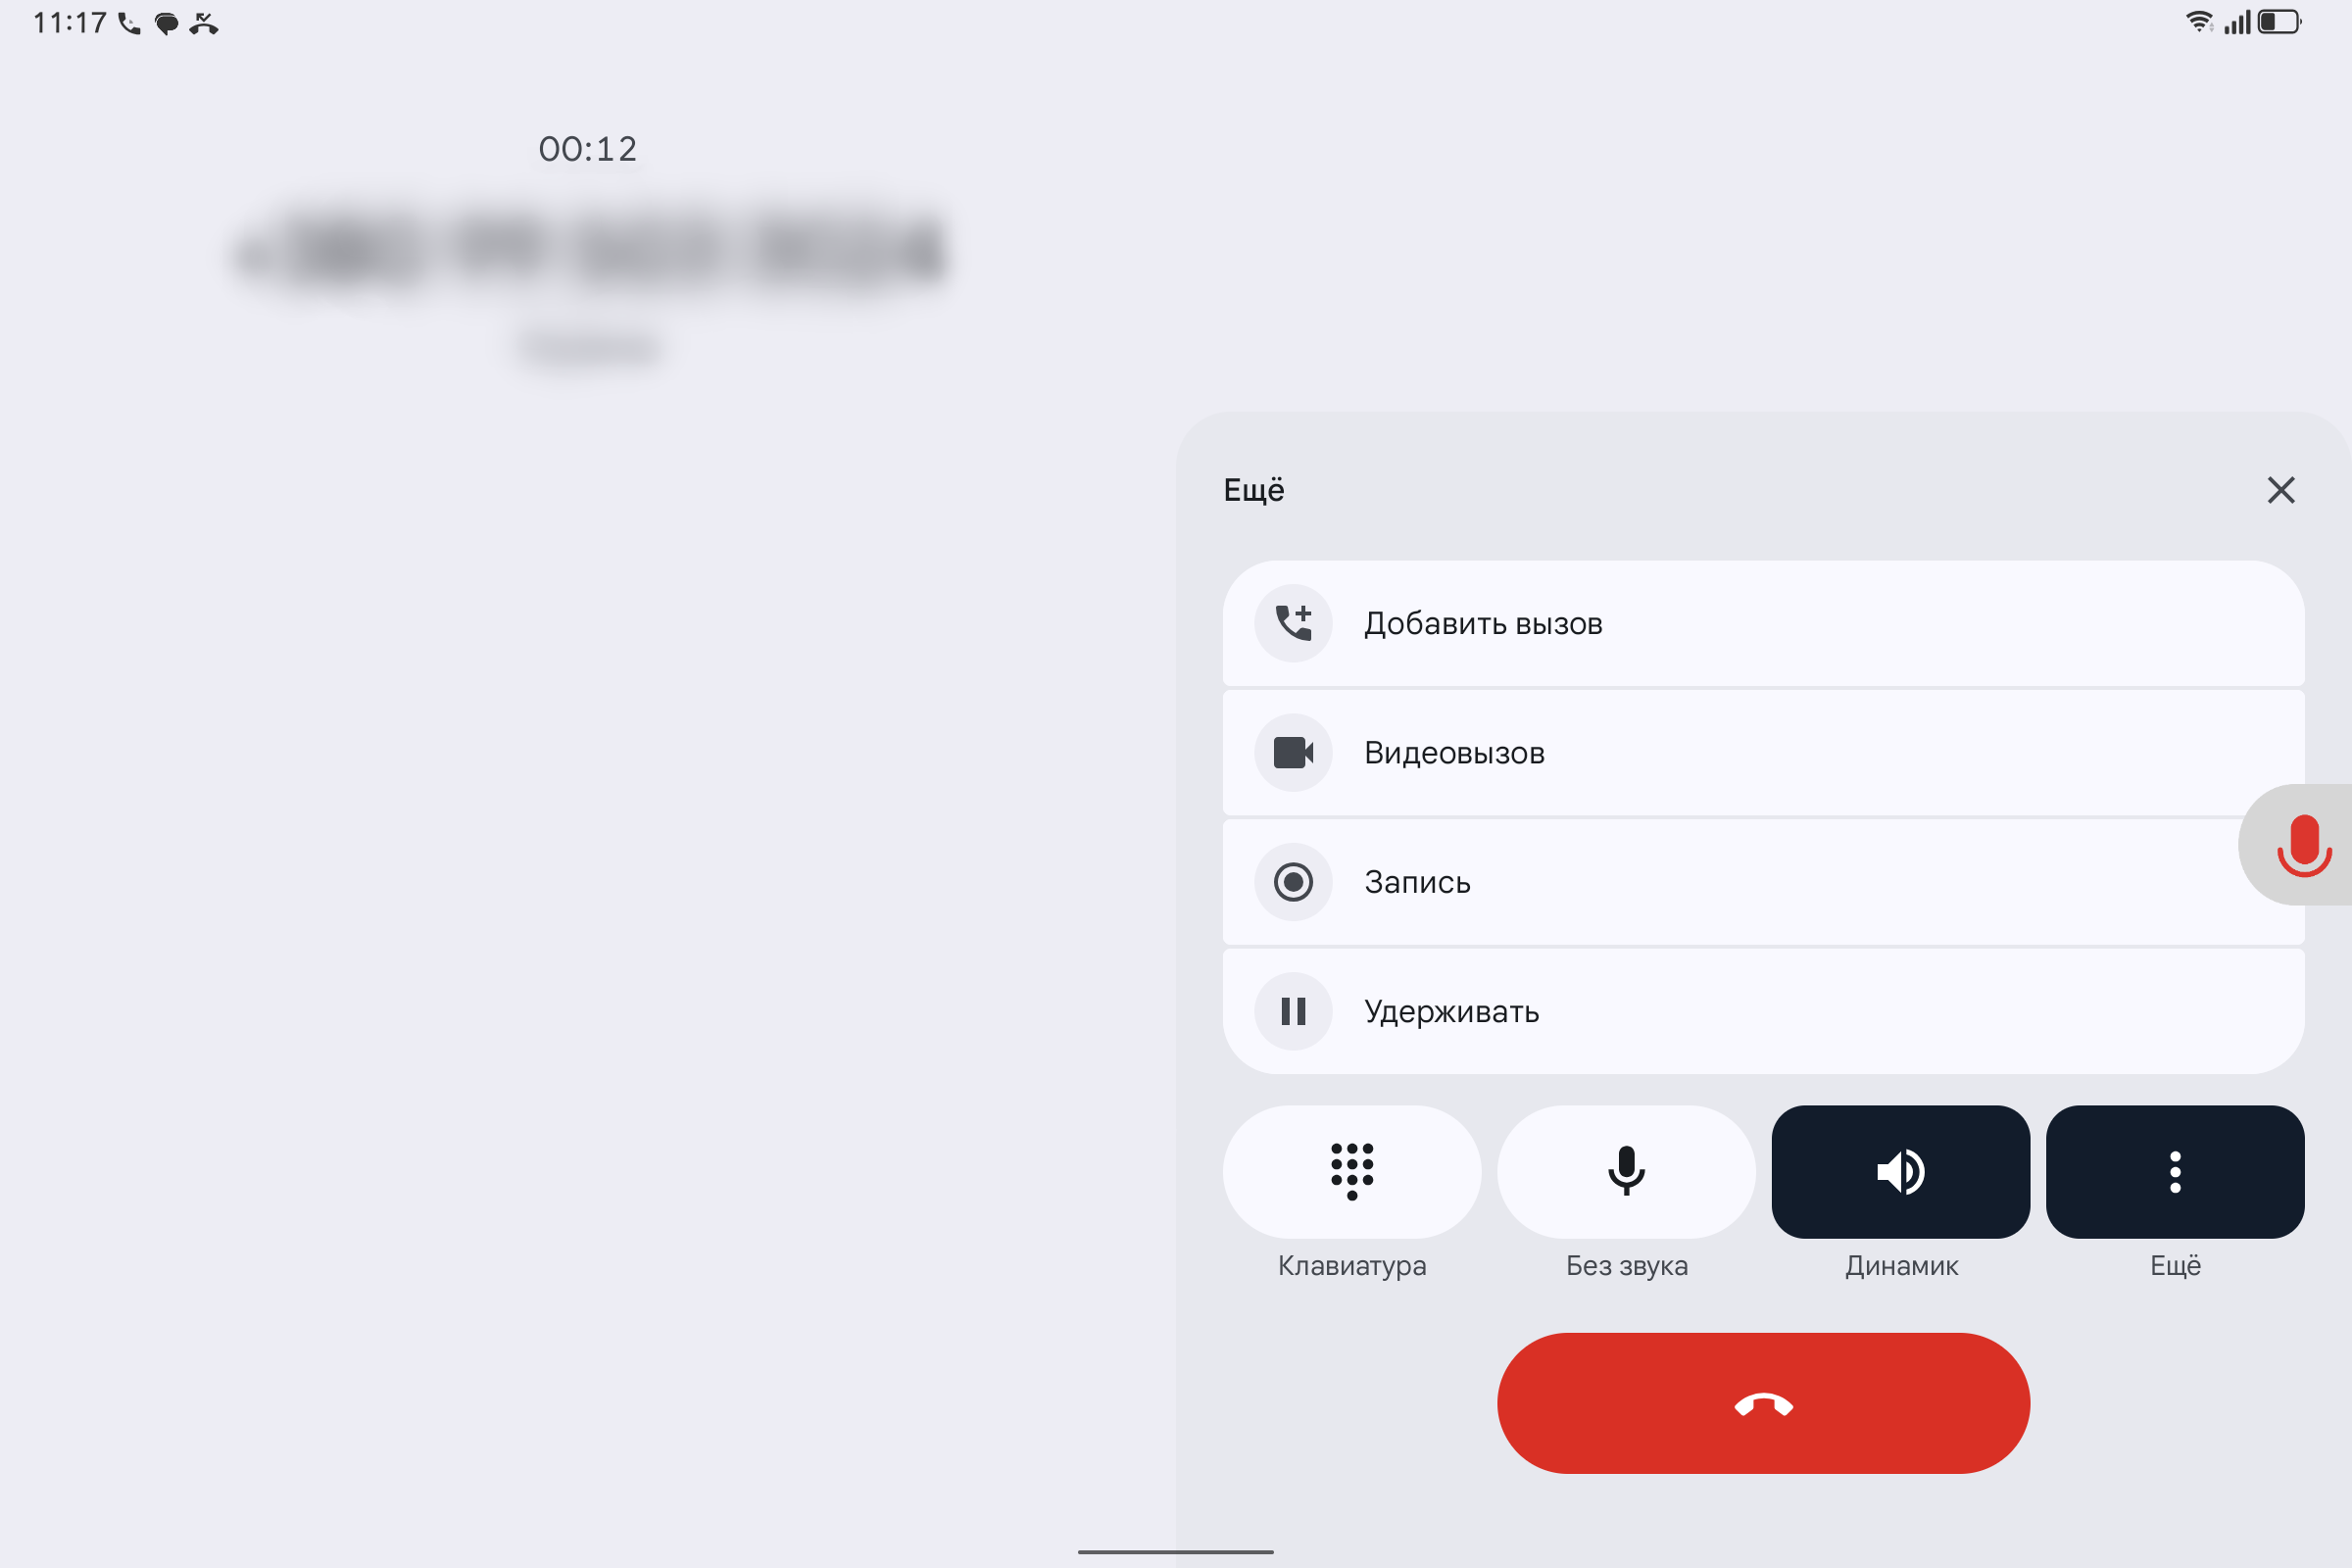Image resolution: width=2352 pixels, height=1568 pixels.
Task: End the call with red button
Action: point(1763,1403)
